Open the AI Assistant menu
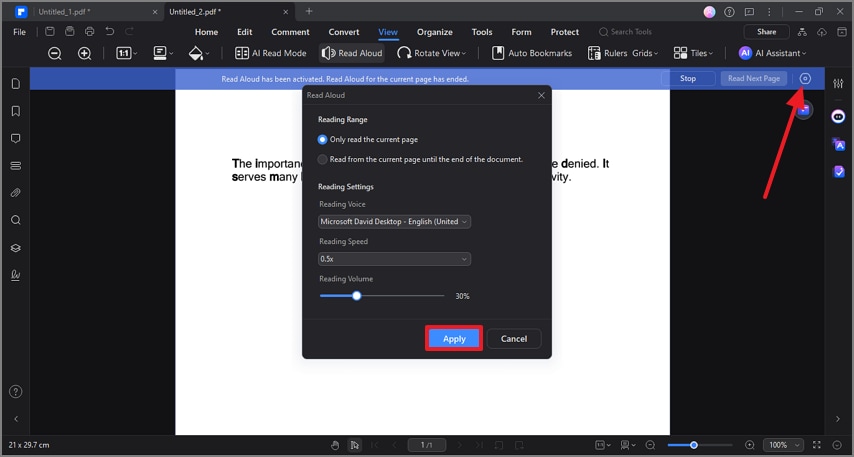 pos(772,53)
